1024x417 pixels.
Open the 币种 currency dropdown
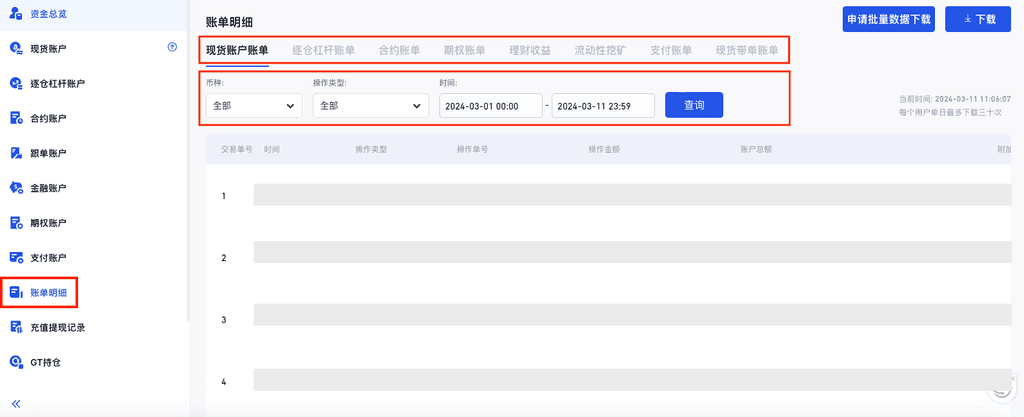click(253, 105)
